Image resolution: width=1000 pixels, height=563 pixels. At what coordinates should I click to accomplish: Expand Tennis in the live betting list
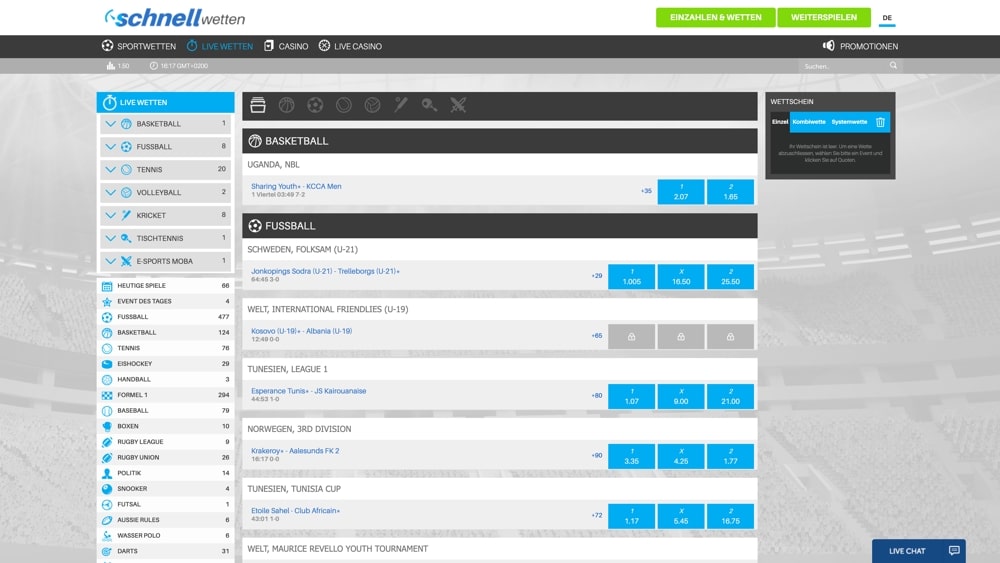click(x=165, y=170)
